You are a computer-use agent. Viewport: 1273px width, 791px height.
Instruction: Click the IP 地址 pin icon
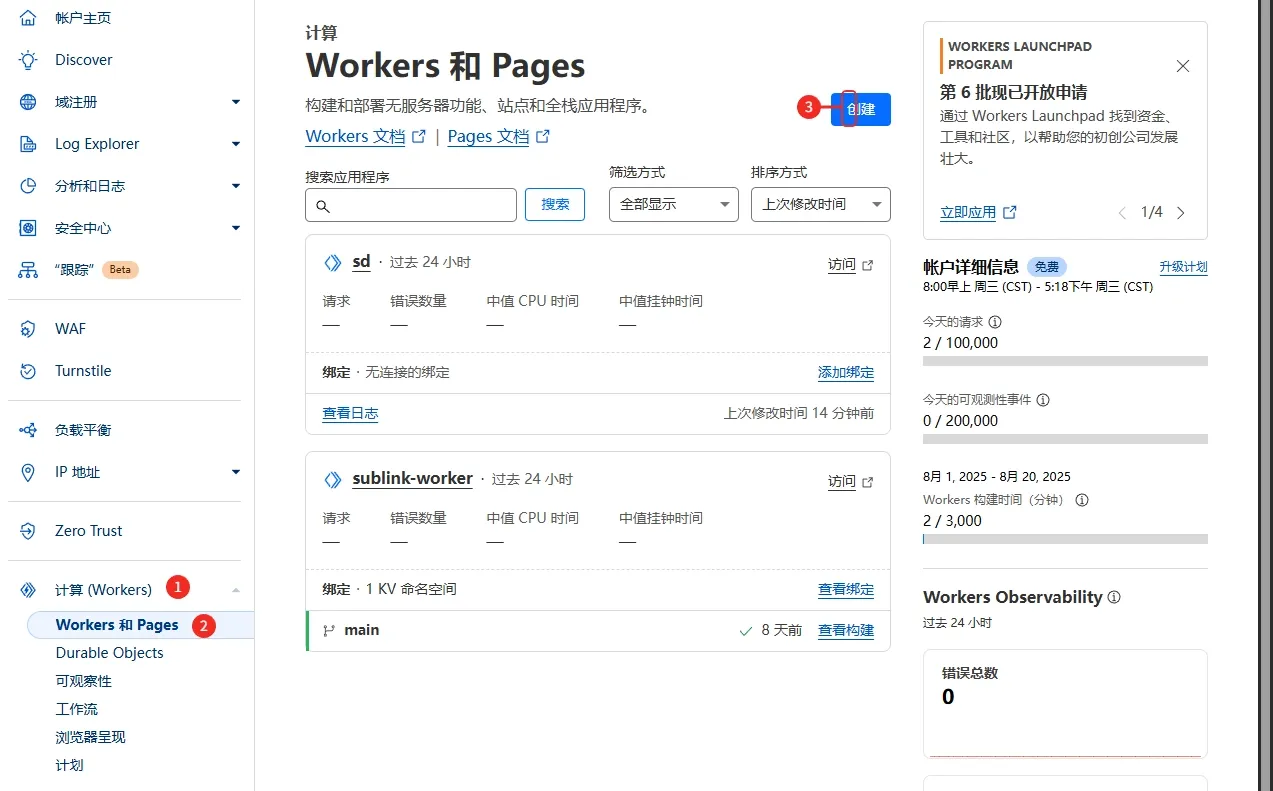point(28,472)
